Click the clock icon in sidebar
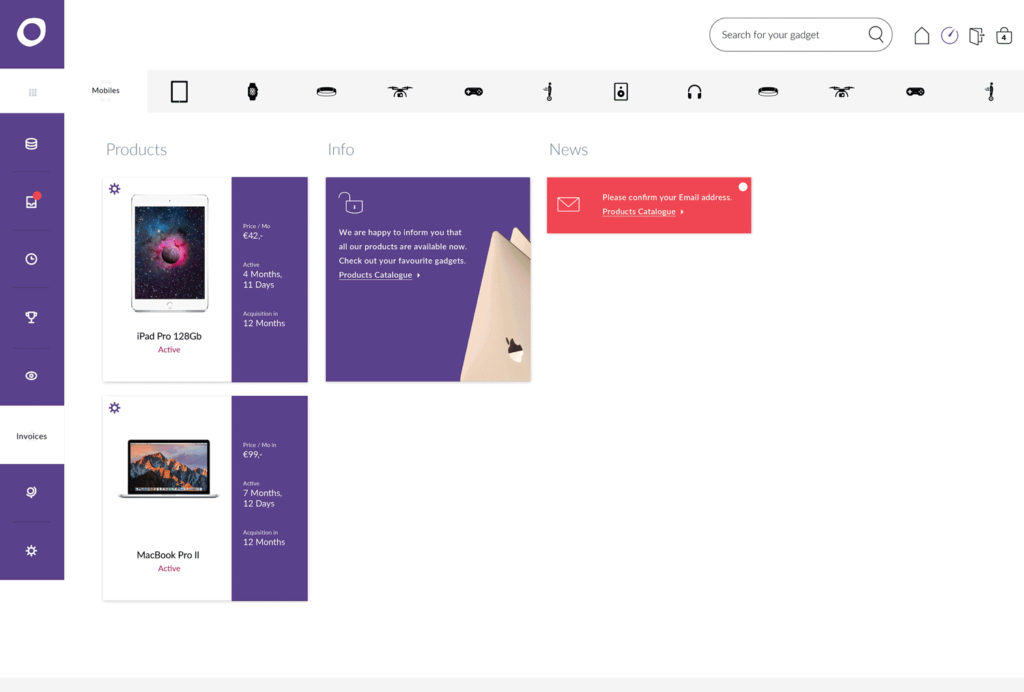Image resolution: width=1024 pixels, height=692 pixels. pyautogui.click(x=31, y=259)
